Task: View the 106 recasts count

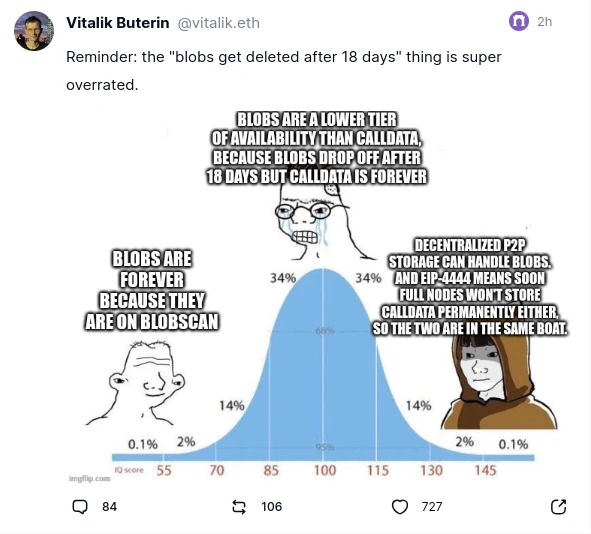Action: click(271, 506)
